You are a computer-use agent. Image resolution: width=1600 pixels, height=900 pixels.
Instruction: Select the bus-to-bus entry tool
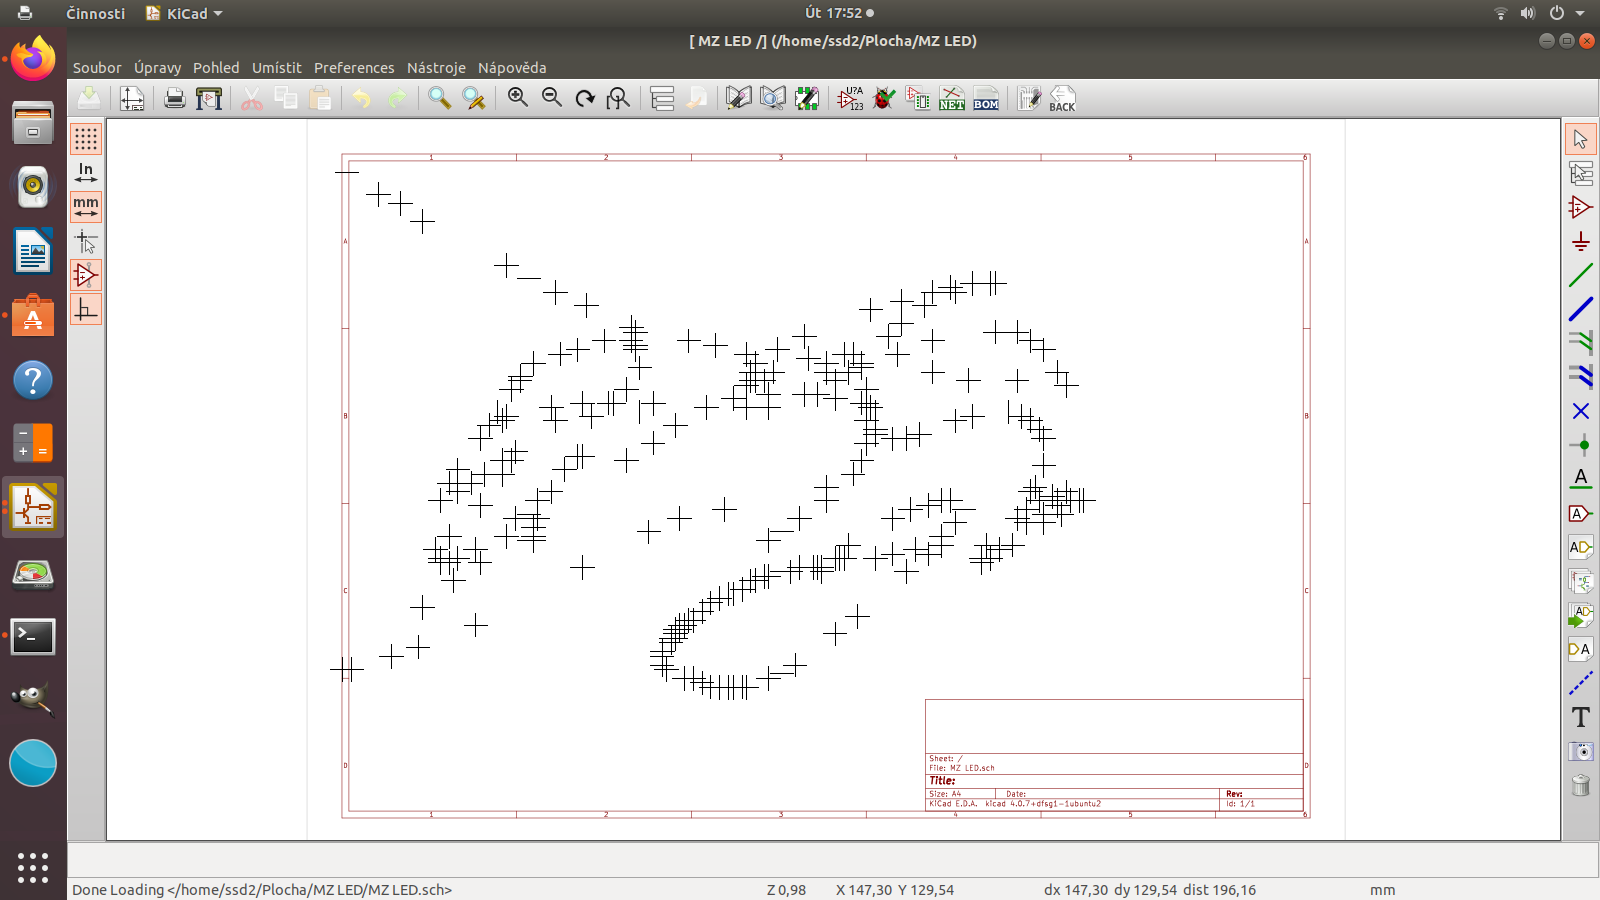tap(1581, 377)
